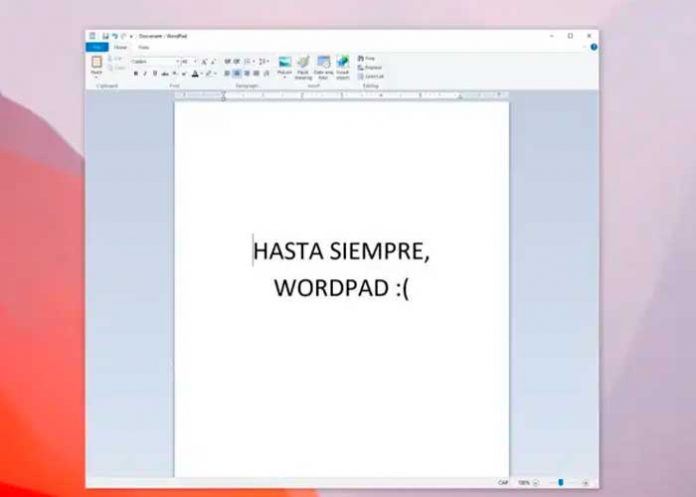Click the zoom slider handle
The height and width of the screenshot is (497, 696).
tap(560, 482)
